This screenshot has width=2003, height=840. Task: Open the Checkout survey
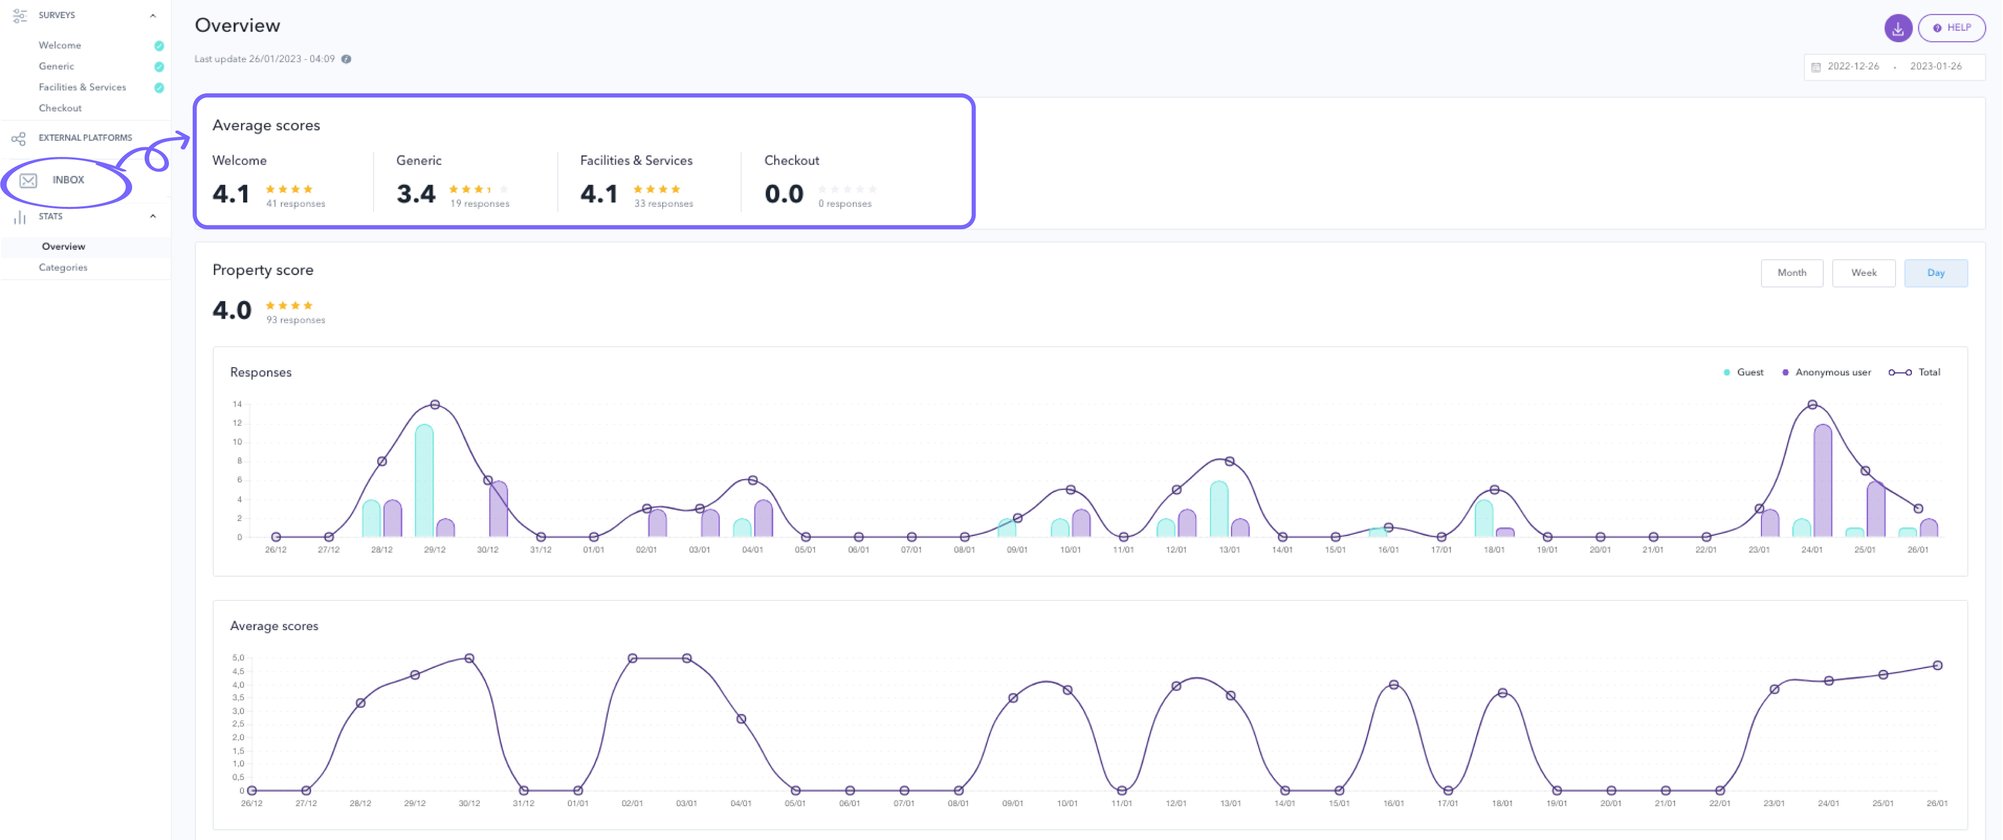[60, 108]
